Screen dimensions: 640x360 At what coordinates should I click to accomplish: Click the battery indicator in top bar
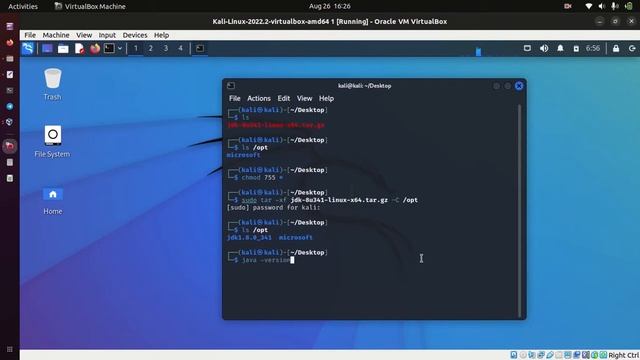[629, 6]
